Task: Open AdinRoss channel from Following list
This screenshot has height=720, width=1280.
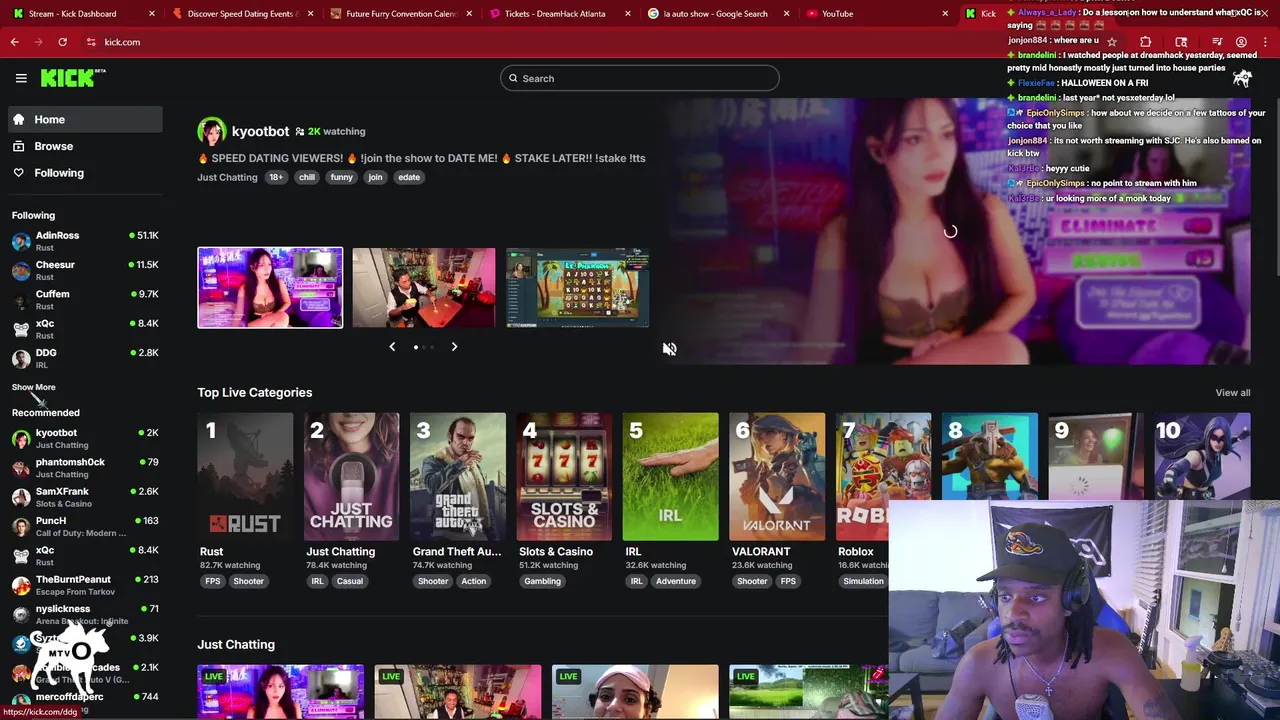Action: (x=85, y=241)
